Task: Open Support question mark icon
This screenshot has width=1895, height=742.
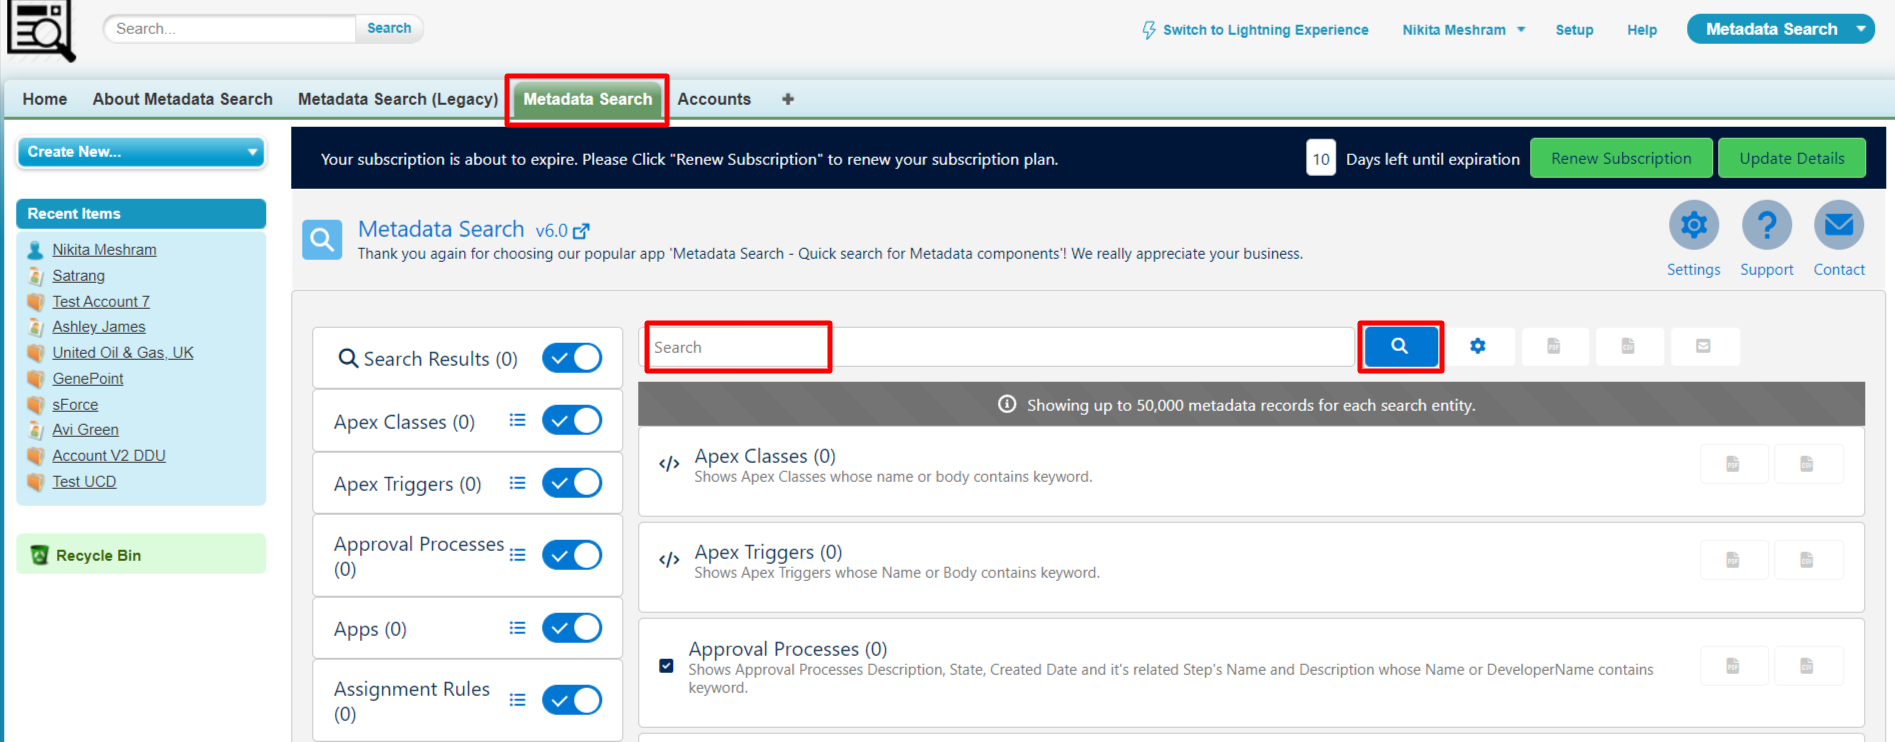Action: pos(1767,225)
